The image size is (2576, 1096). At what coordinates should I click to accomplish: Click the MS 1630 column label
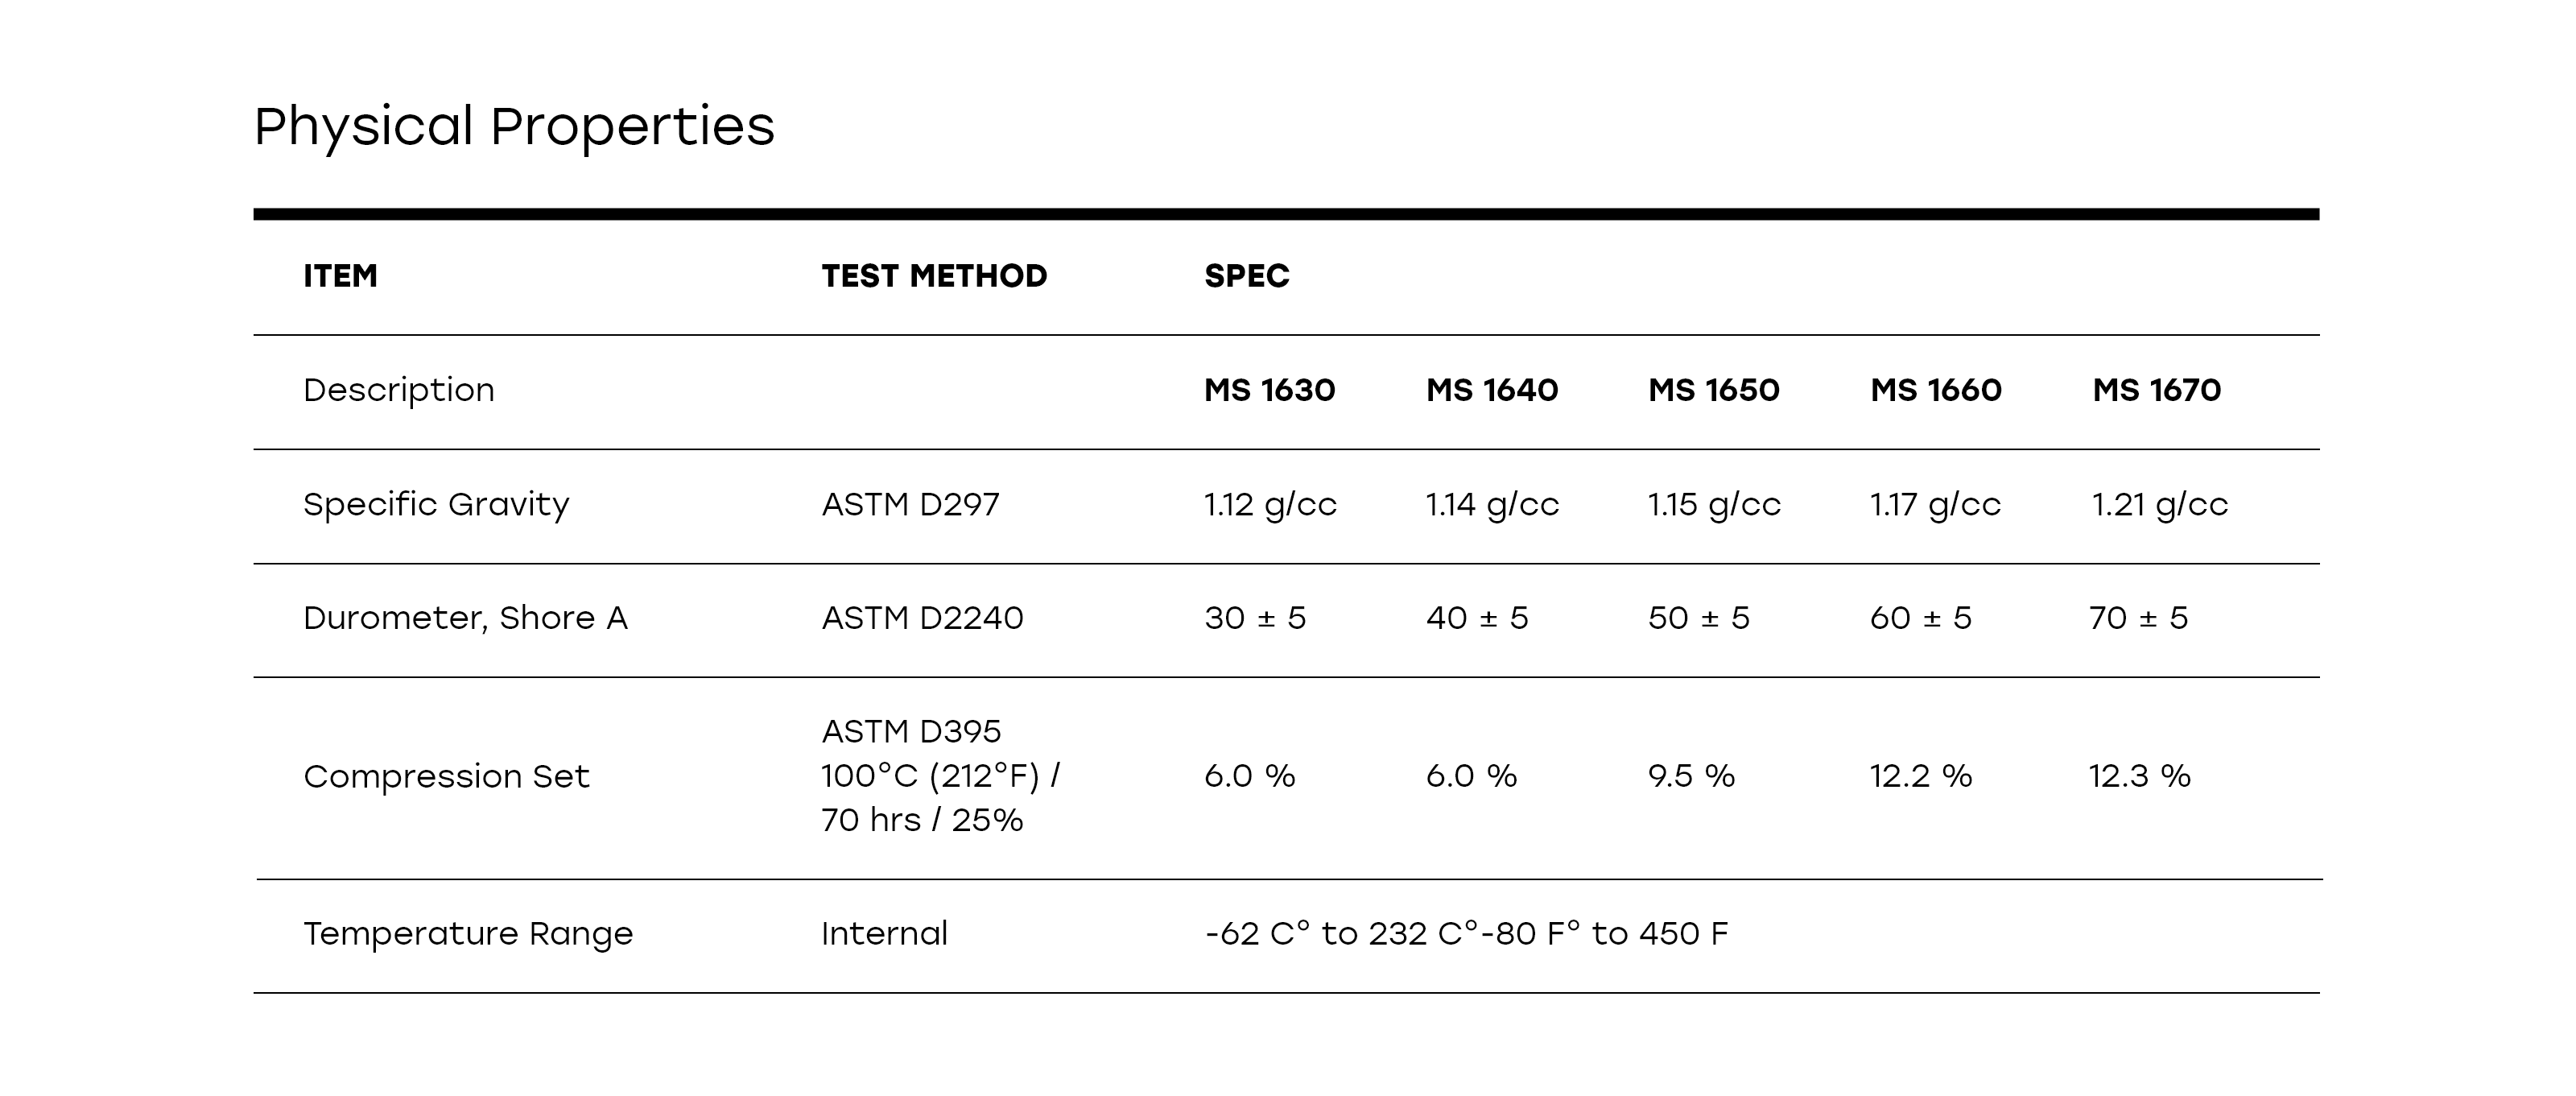pos(1269,390)
